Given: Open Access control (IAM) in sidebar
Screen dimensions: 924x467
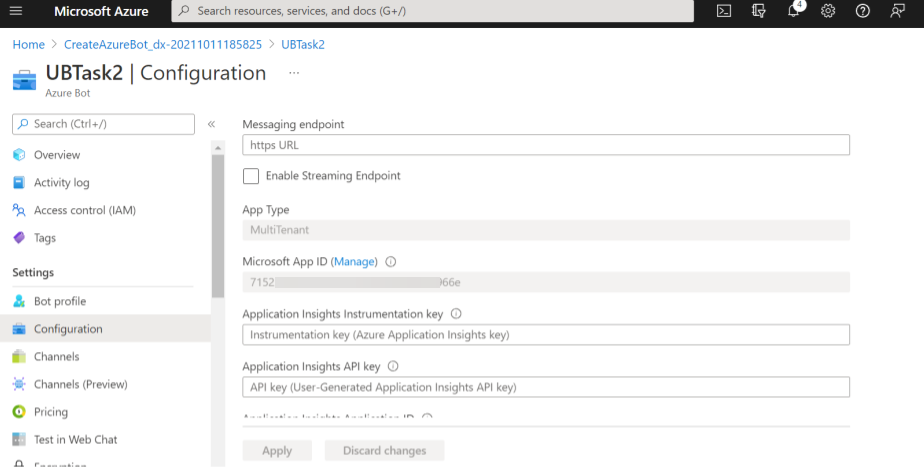Looking at the screenshot, I should (x=84, y=210).
